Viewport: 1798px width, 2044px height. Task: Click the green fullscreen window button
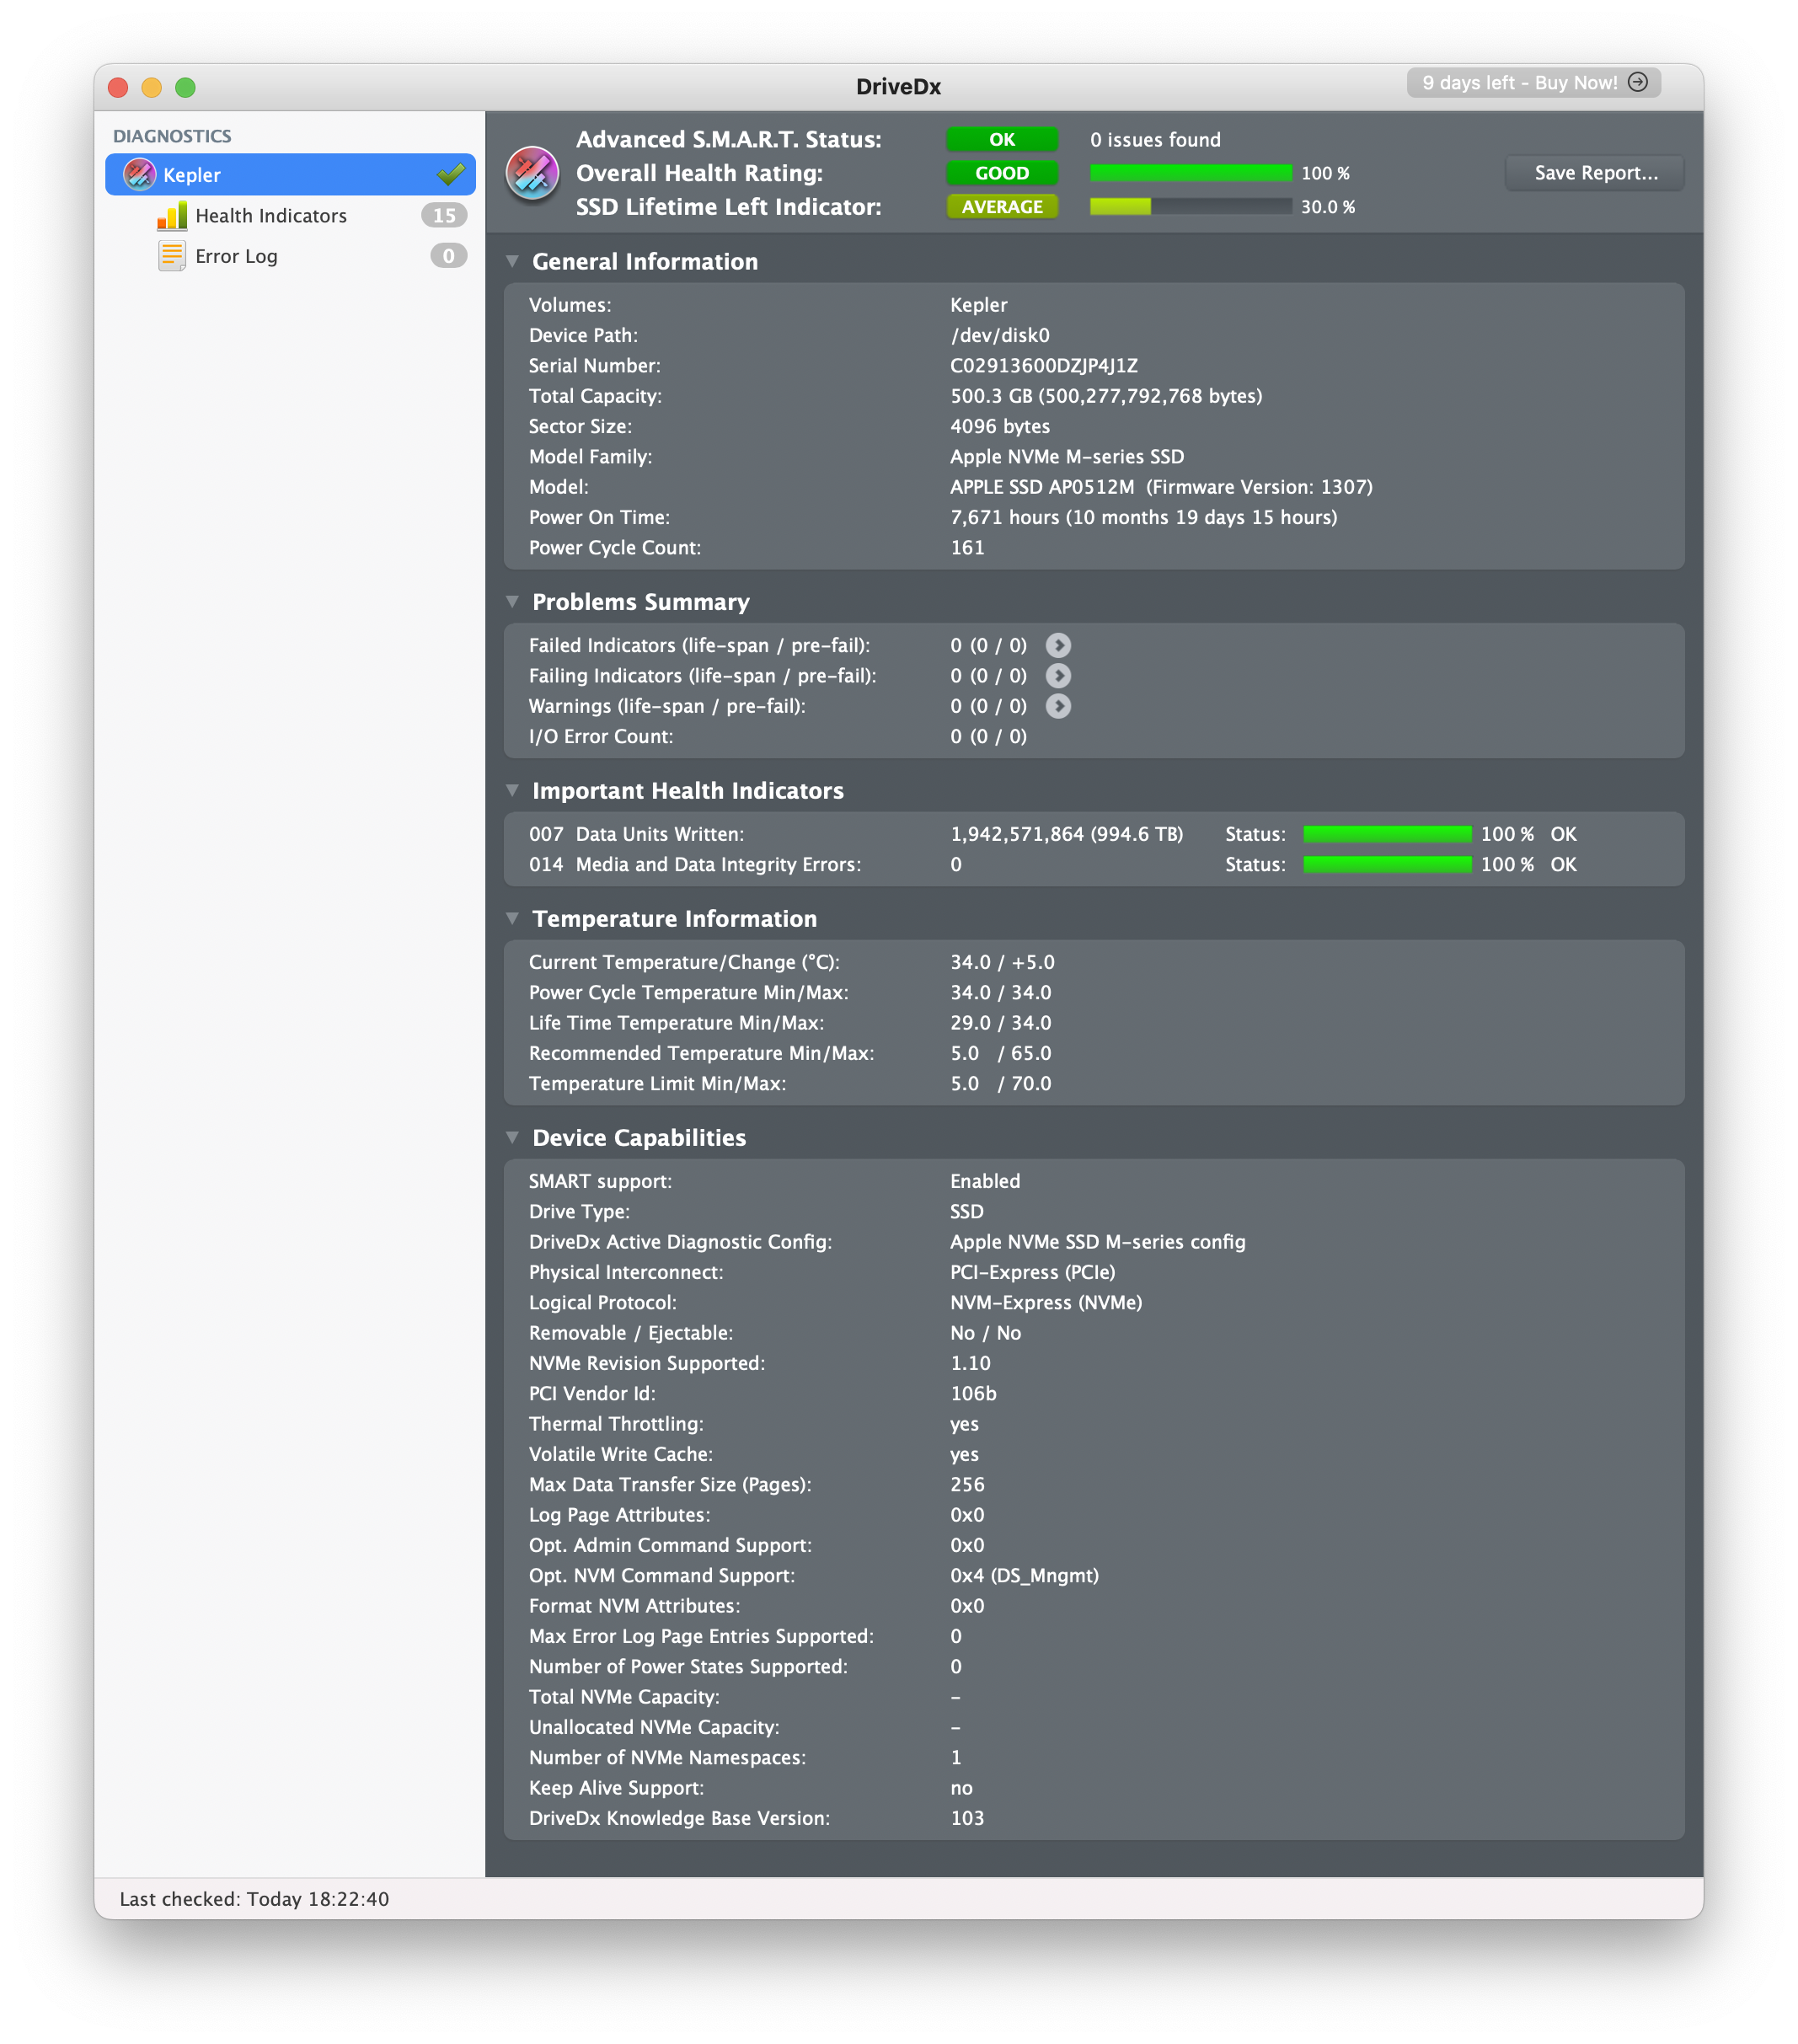click(185, 88)
